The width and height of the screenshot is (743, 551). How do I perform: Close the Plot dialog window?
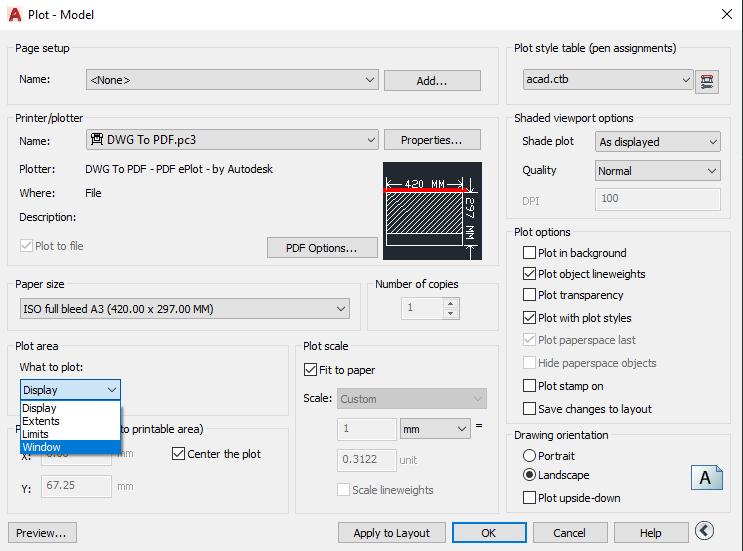(726, 14)
